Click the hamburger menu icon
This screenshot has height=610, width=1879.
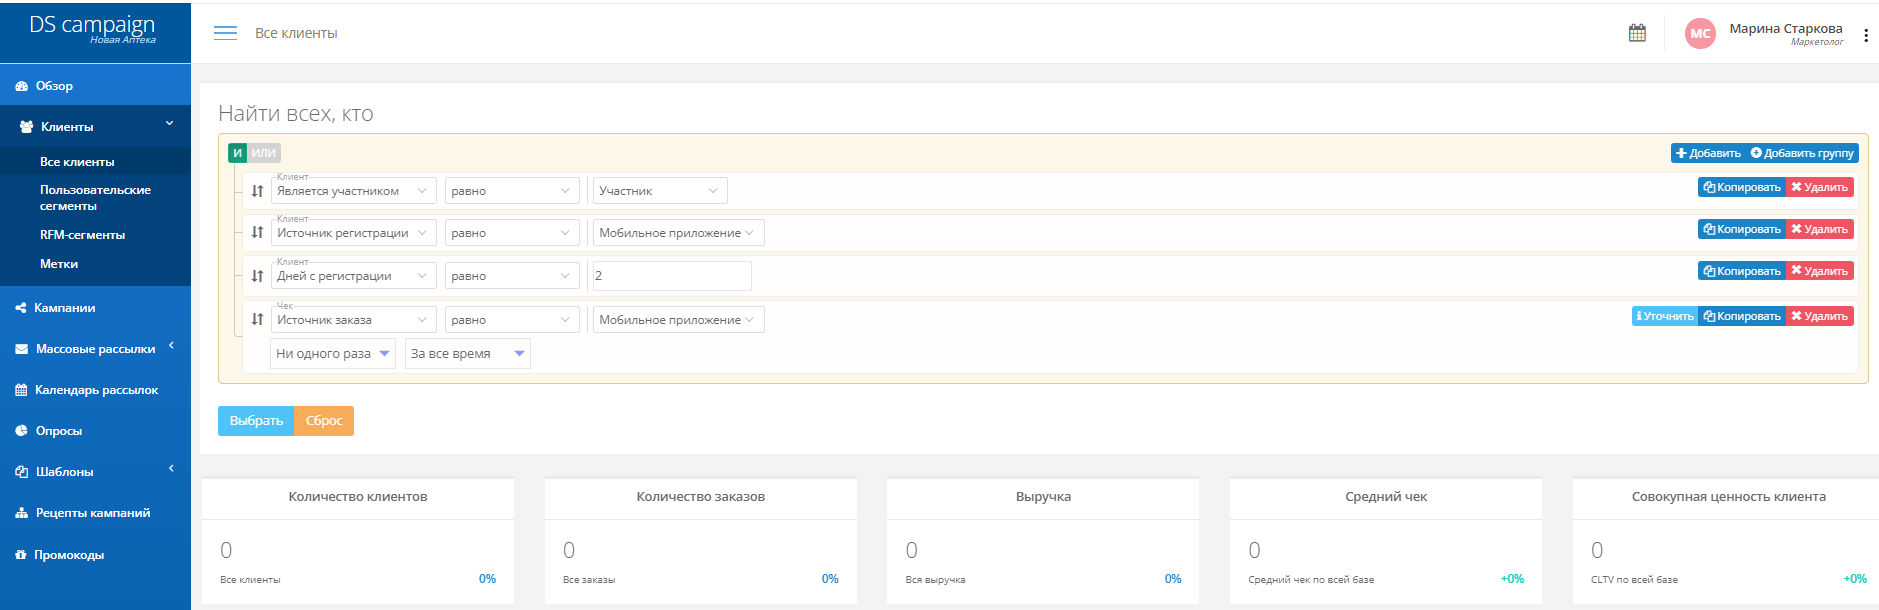pos(225,33)
